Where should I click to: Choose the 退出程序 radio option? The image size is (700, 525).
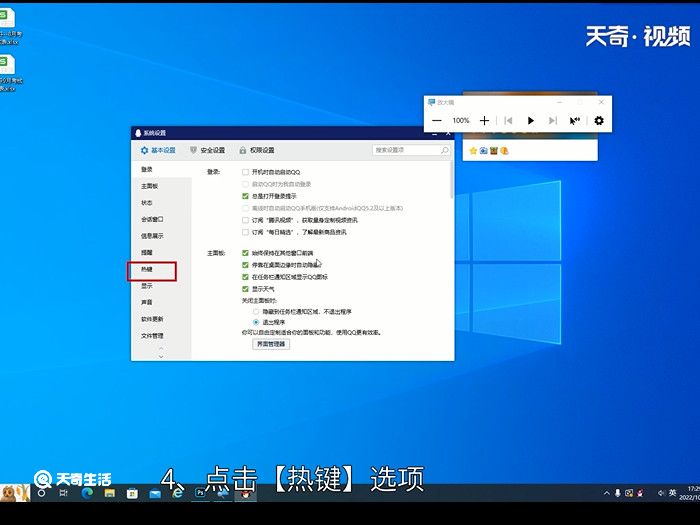pyautogui.click(x=256, y=322)
